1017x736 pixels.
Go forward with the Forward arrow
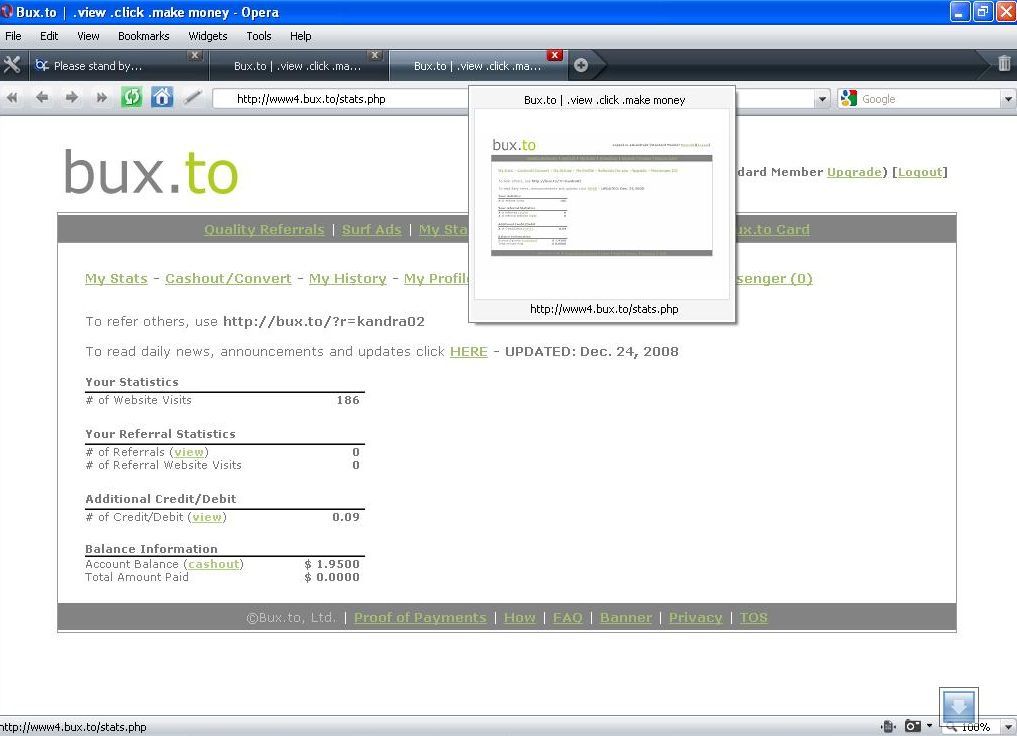(x=71, y=98)
